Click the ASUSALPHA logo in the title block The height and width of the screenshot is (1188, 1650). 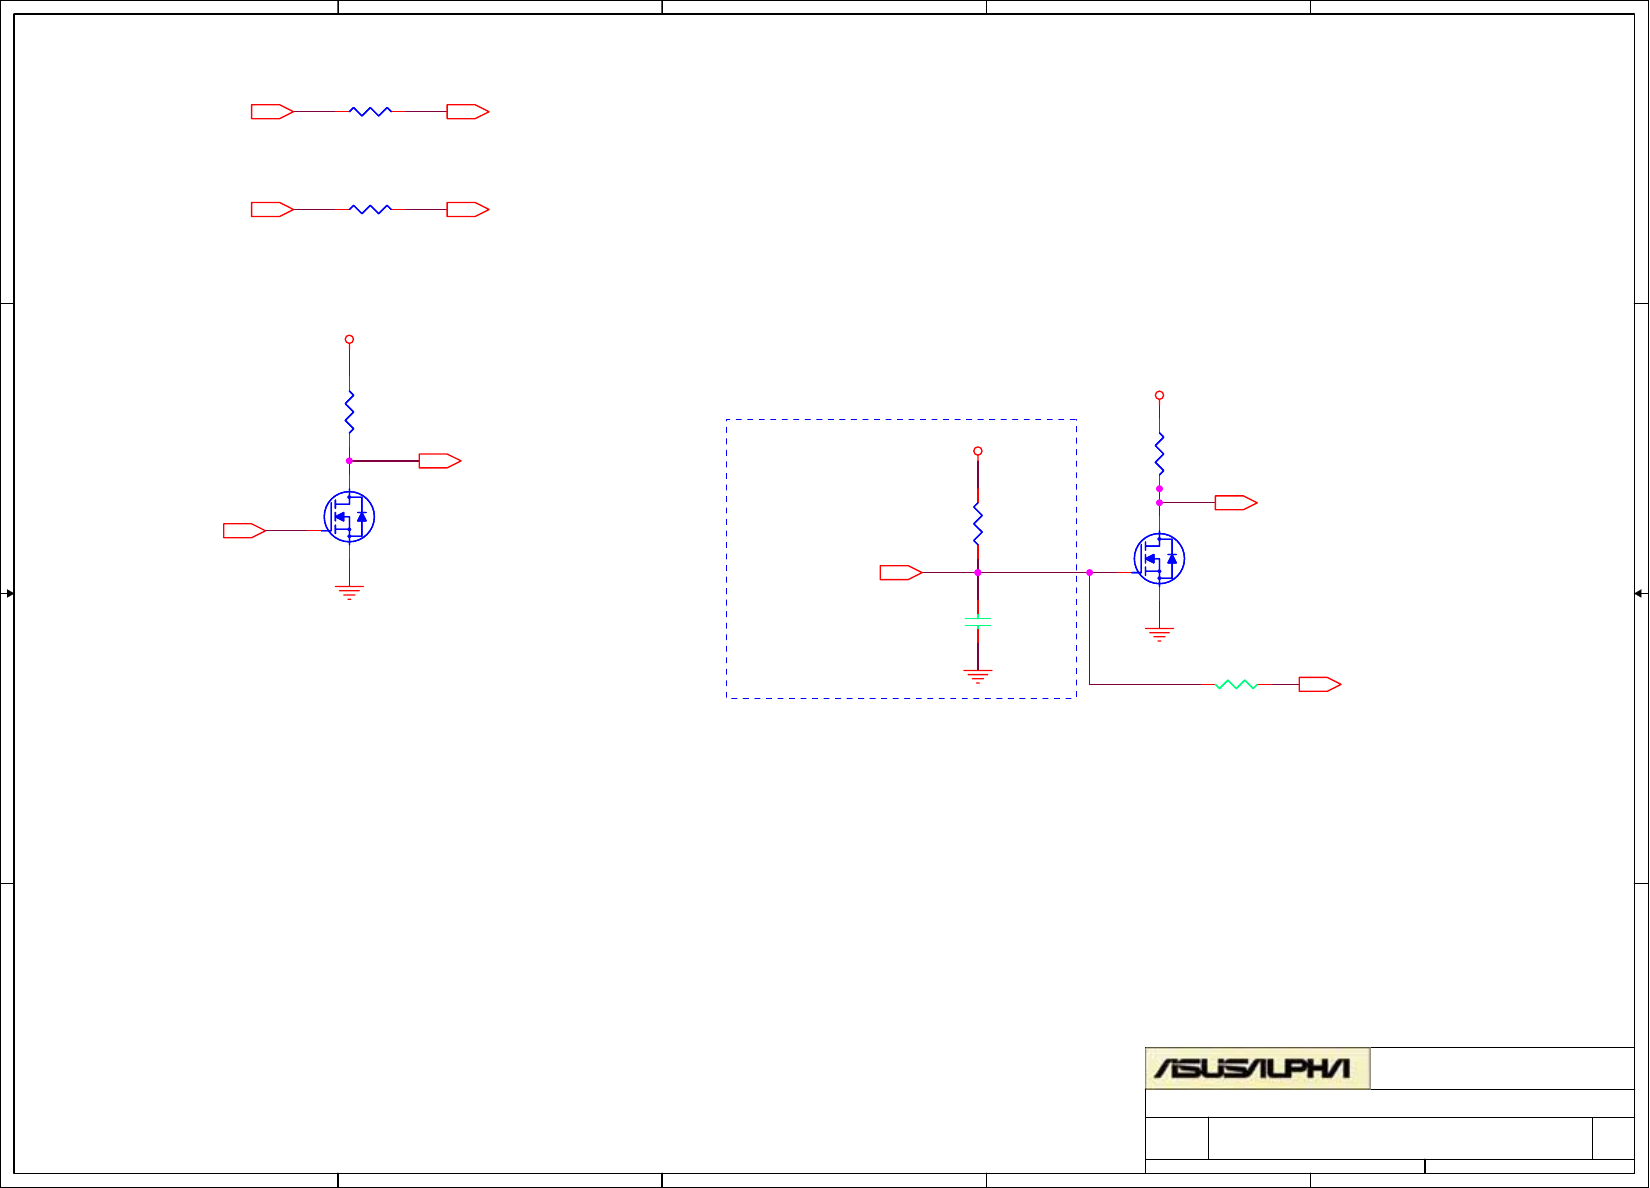click(x=1257, y=1069)
